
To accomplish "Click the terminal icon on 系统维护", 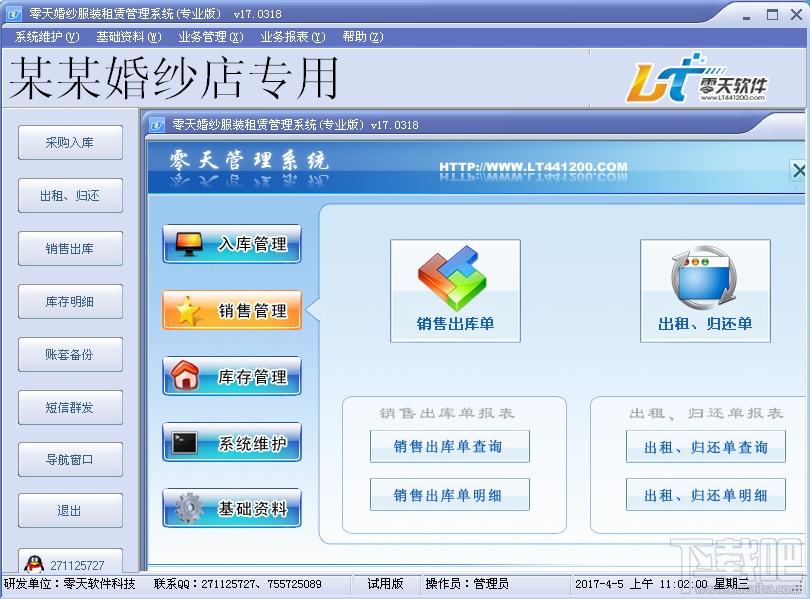I will [184, 443].
